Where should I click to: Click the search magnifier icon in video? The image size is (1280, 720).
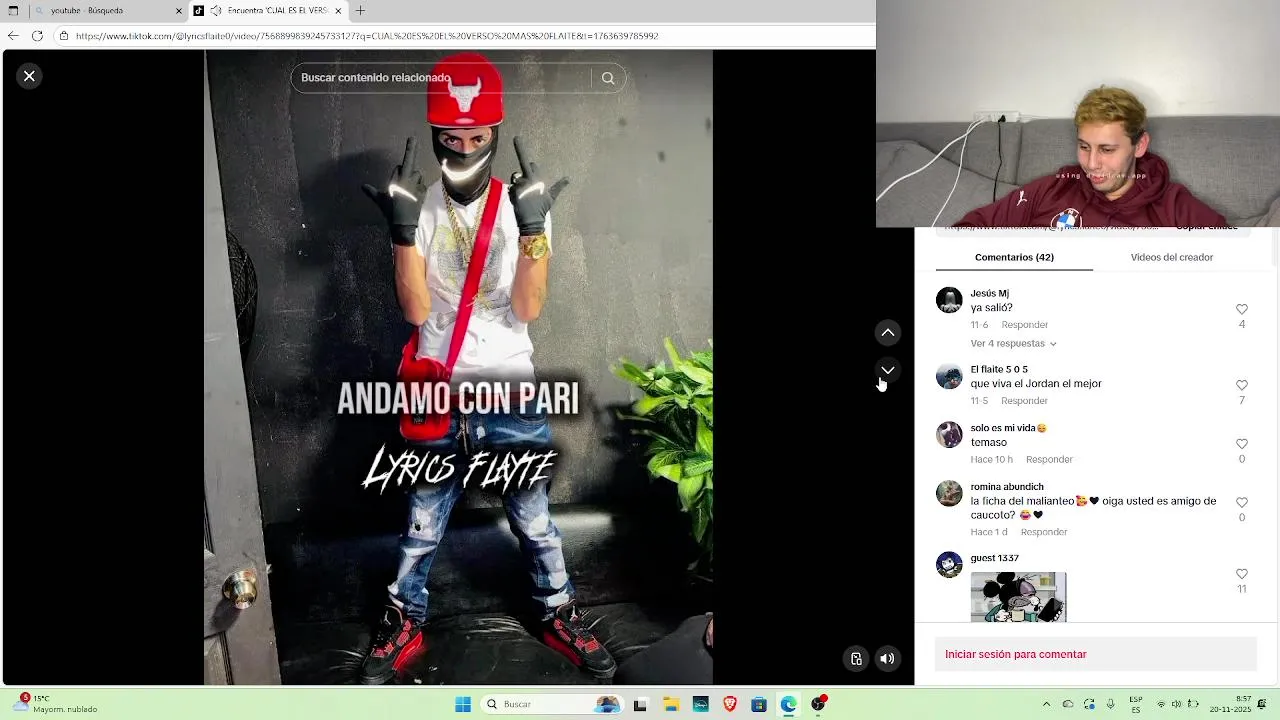click(x=608, y=78)
